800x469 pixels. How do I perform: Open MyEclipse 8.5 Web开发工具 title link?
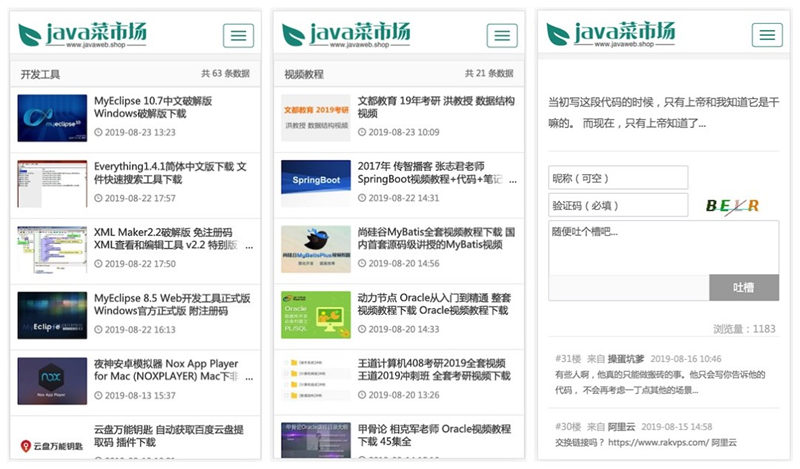pos(172,304)
